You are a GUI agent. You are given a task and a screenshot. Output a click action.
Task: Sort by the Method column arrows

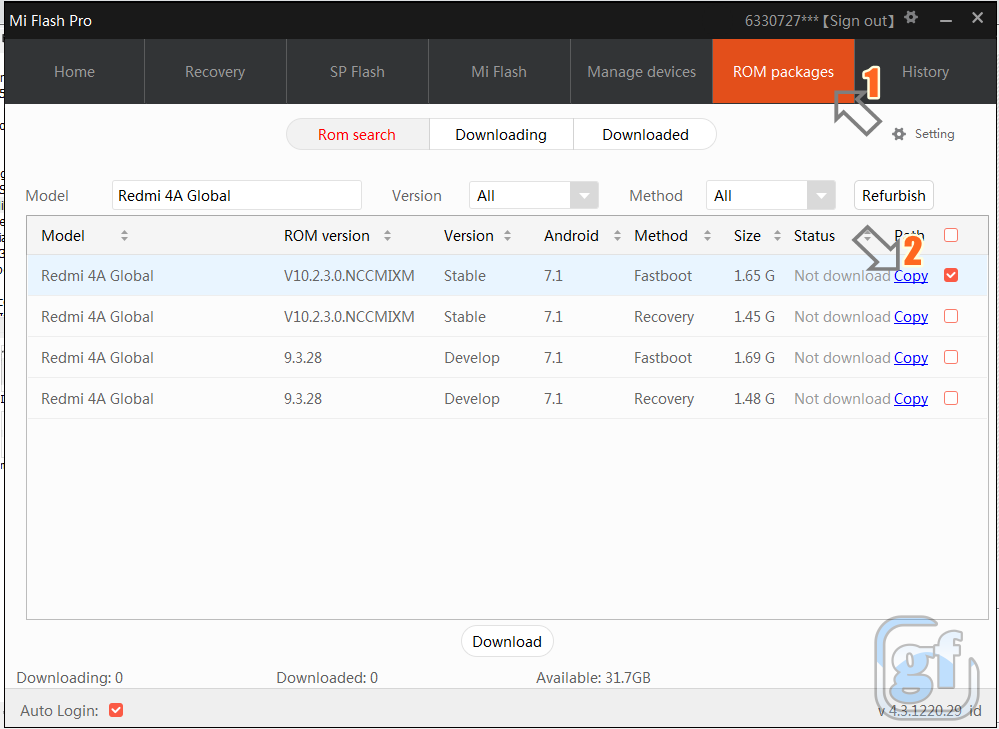[x=707, y=236]
